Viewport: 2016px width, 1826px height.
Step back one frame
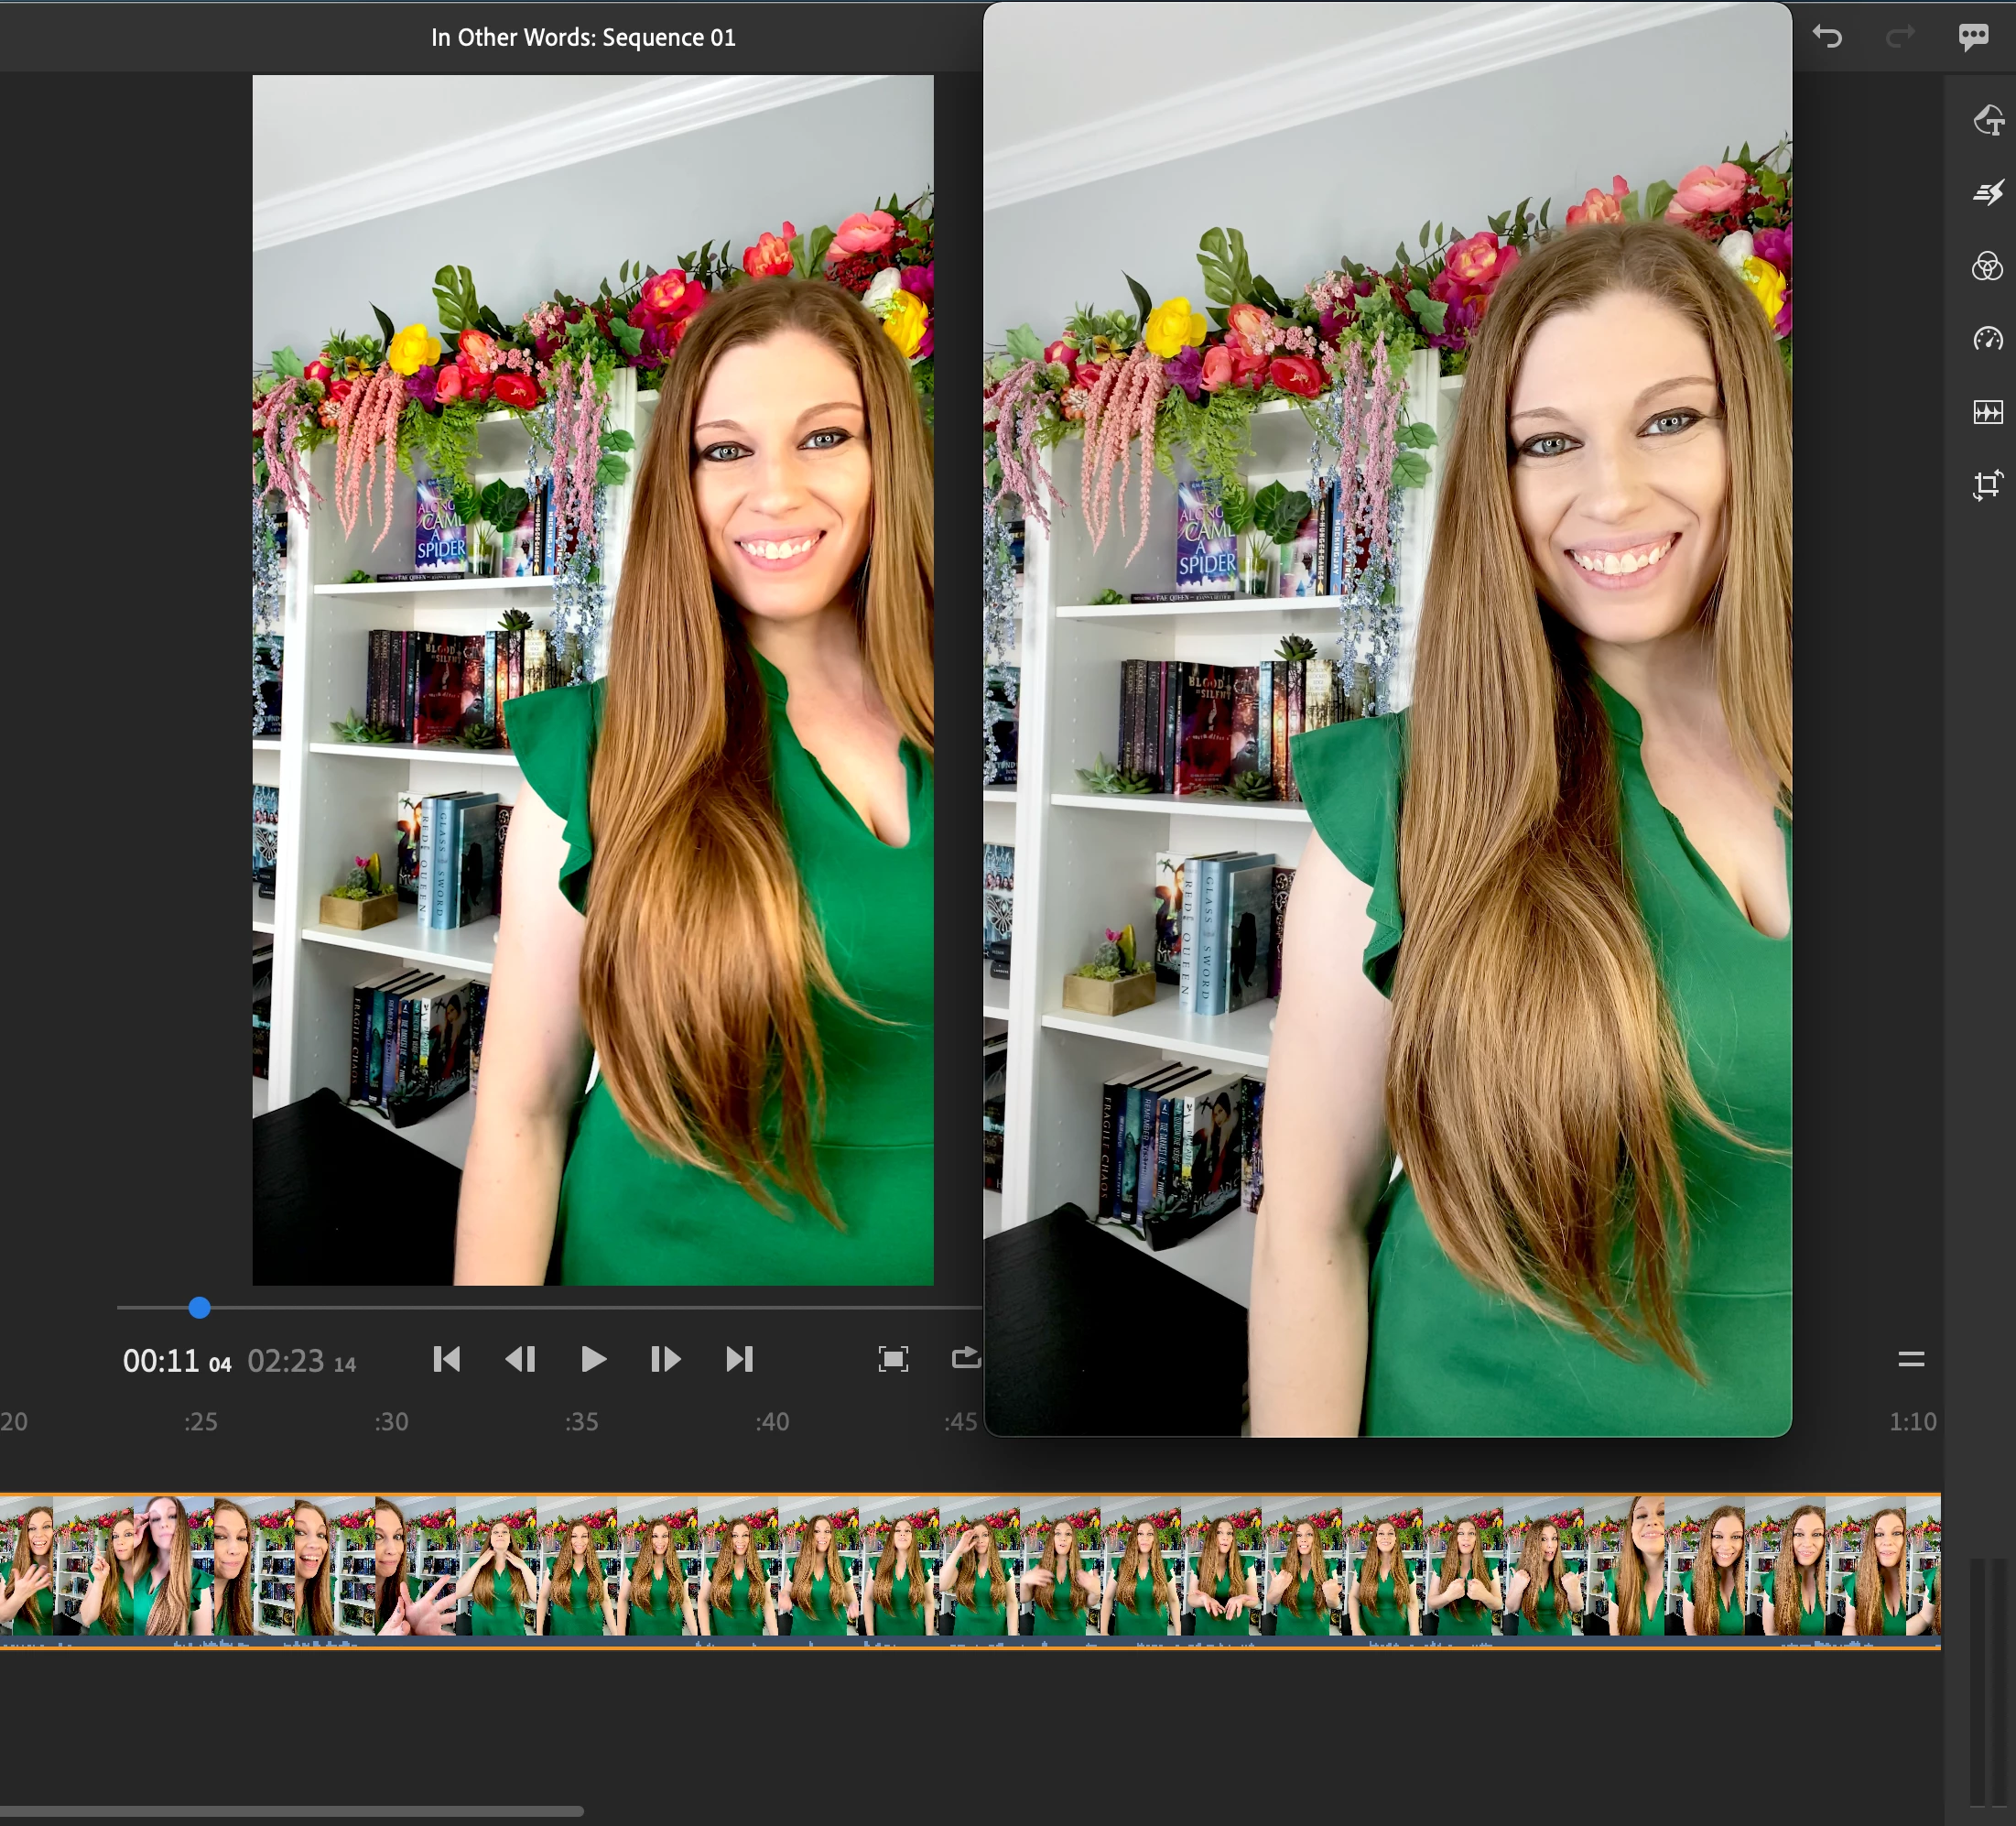[520, 1359]
